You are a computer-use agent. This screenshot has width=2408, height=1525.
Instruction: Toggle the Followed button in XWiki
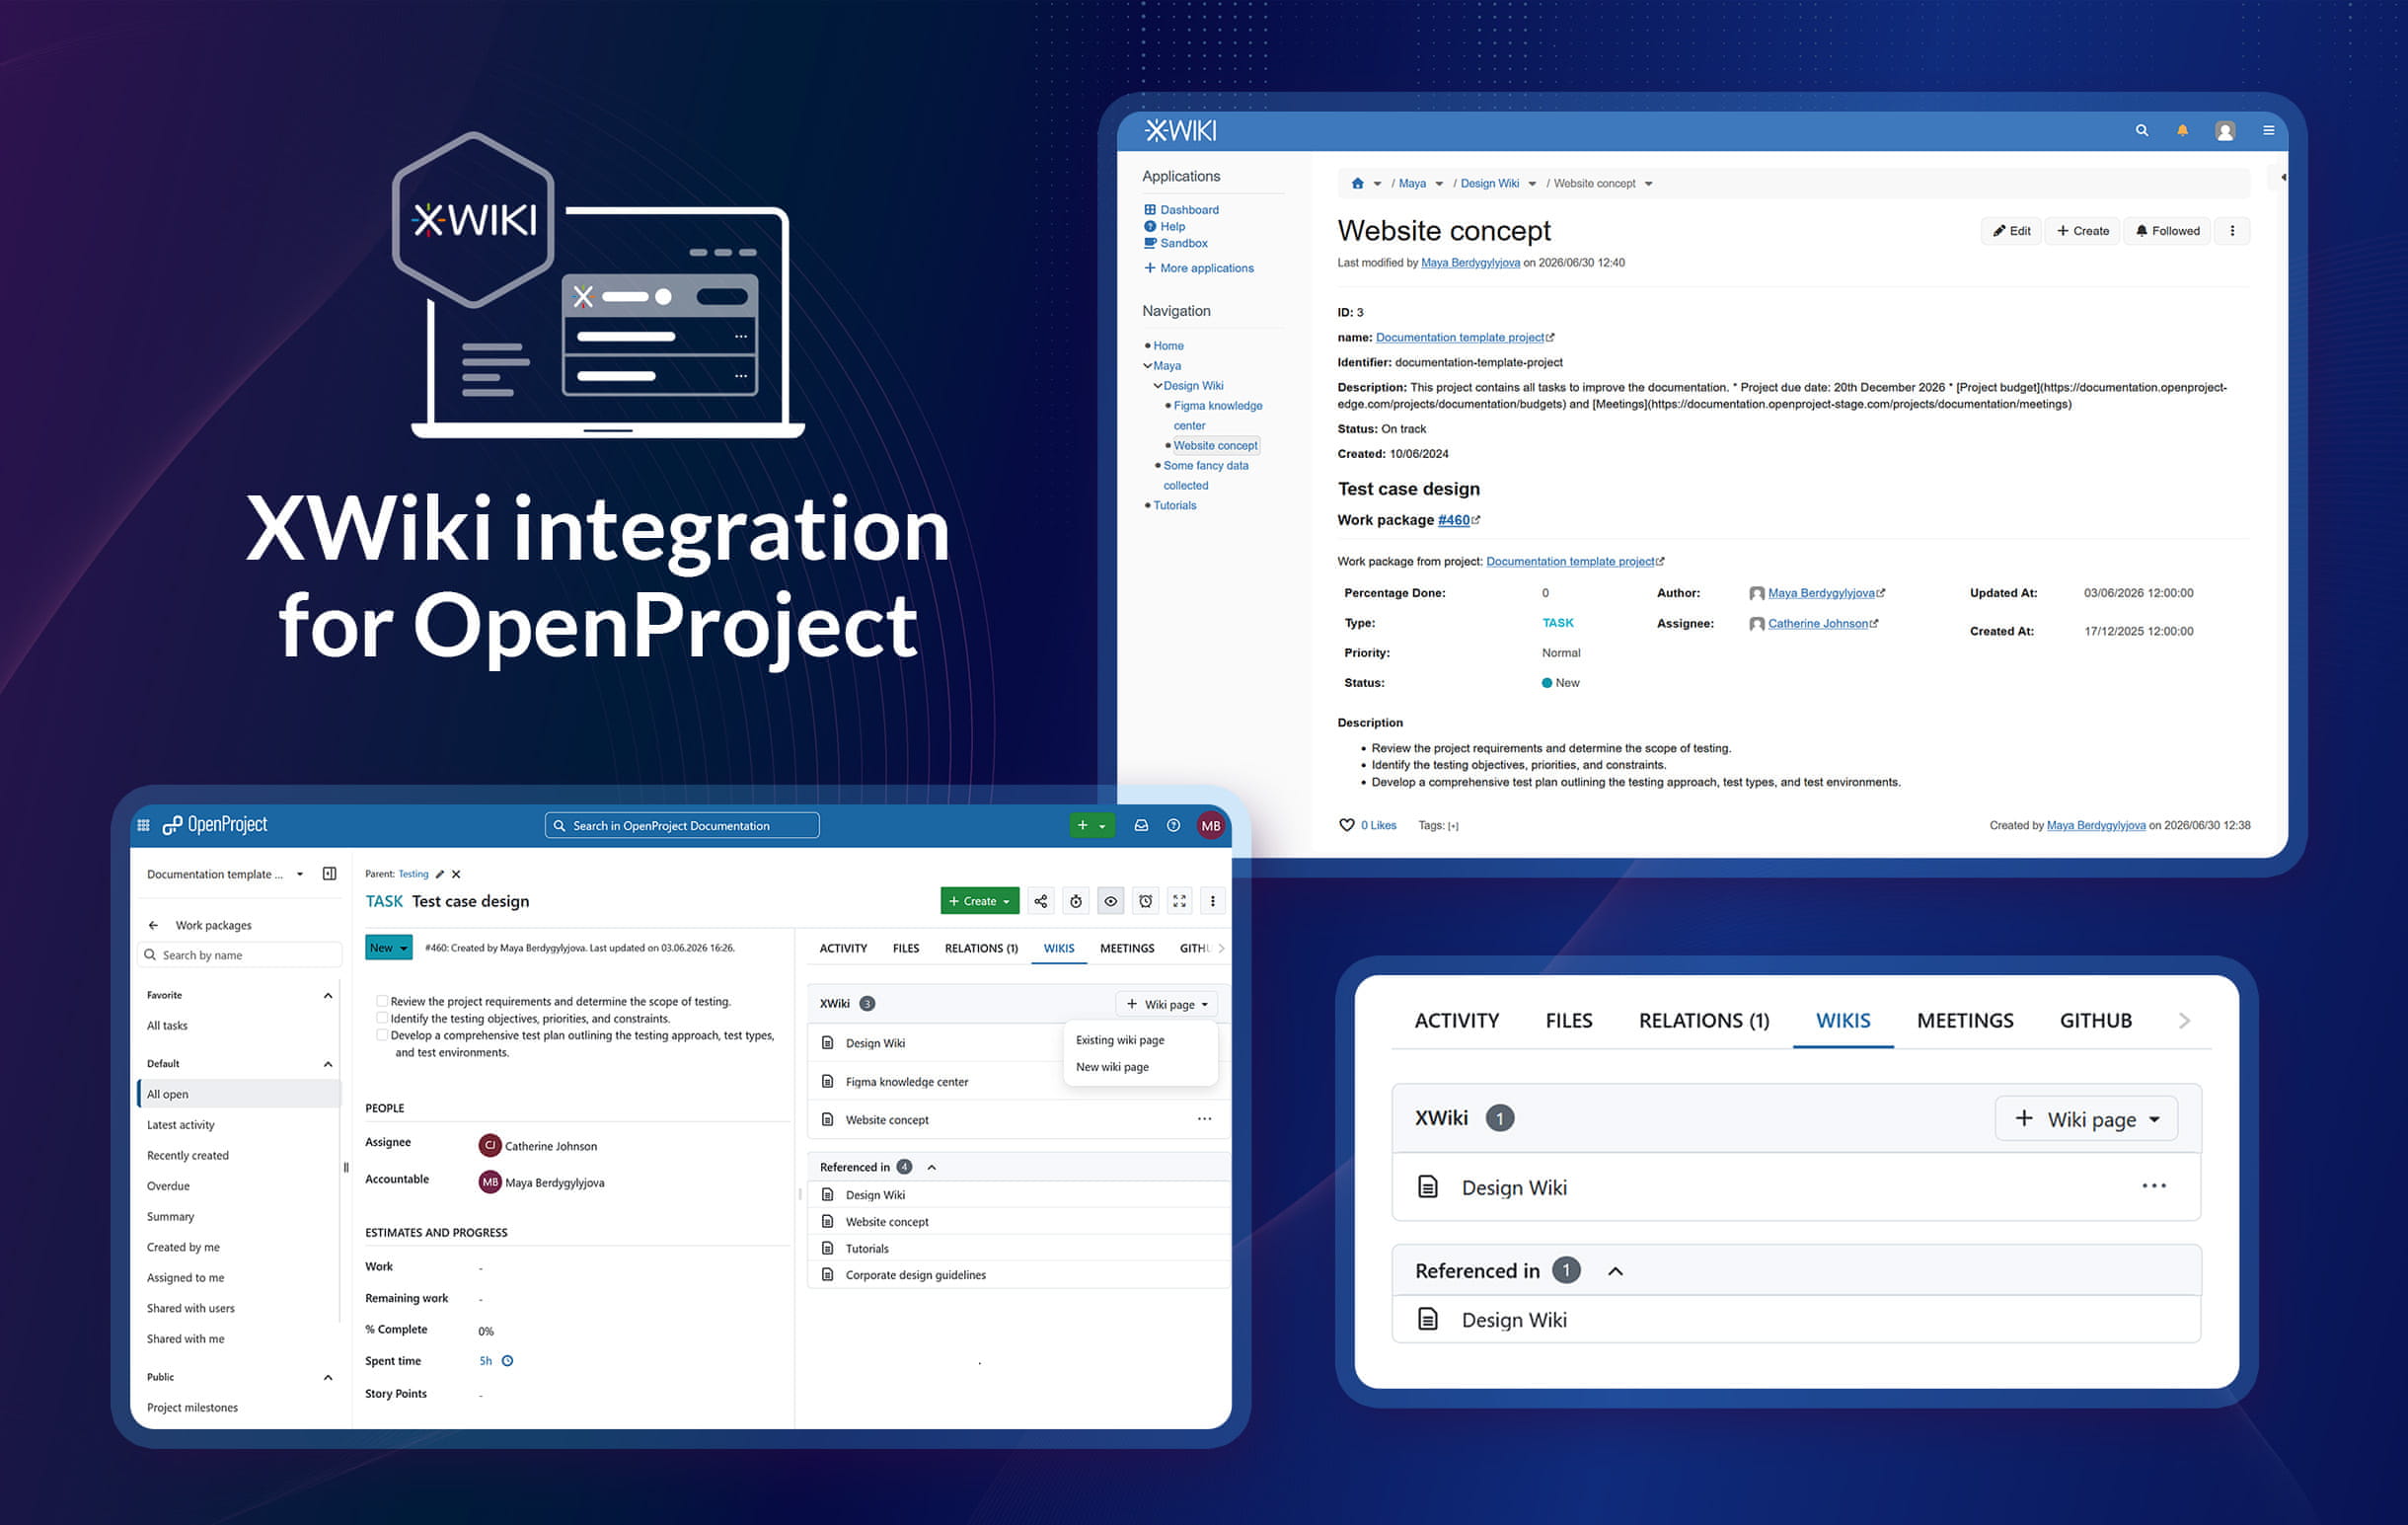coord(2167,231)
